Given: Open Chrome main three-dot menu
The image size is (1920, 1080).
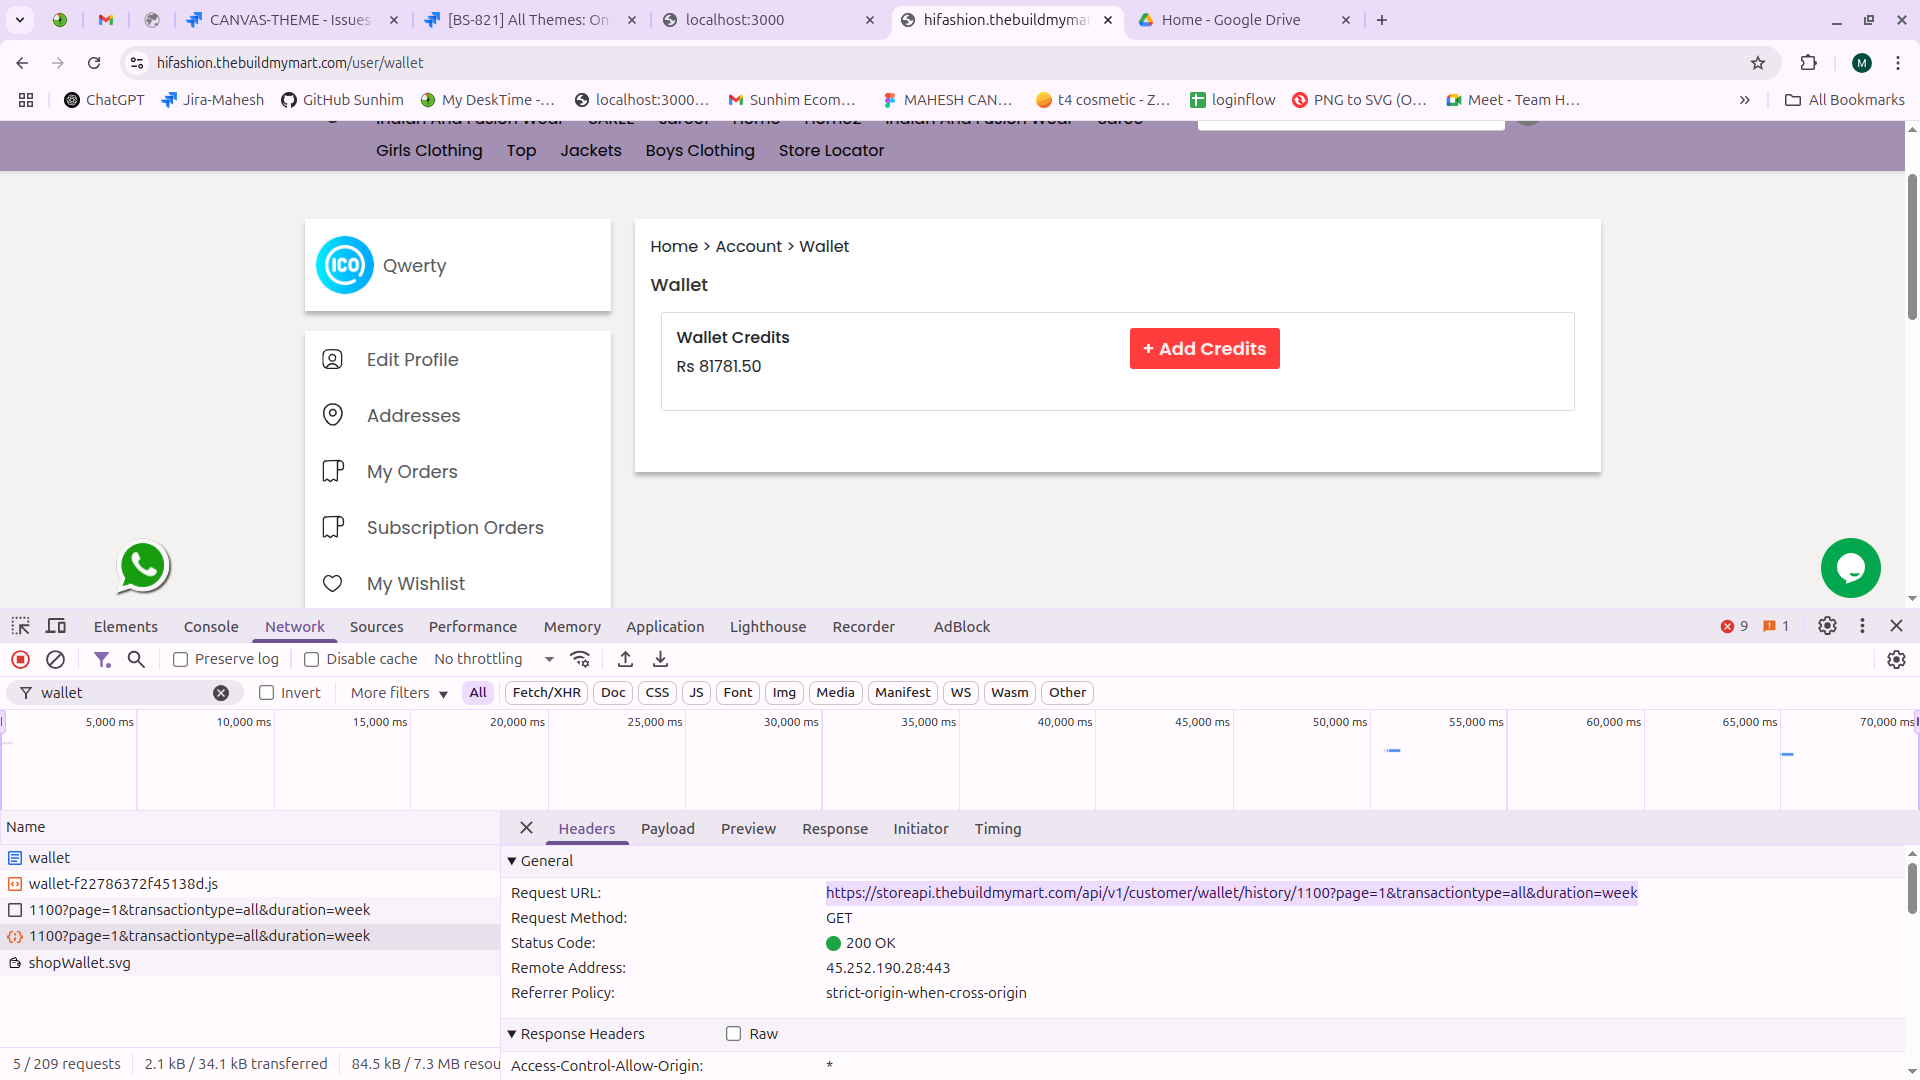Looking at the screenshot, I should 1897,63.
